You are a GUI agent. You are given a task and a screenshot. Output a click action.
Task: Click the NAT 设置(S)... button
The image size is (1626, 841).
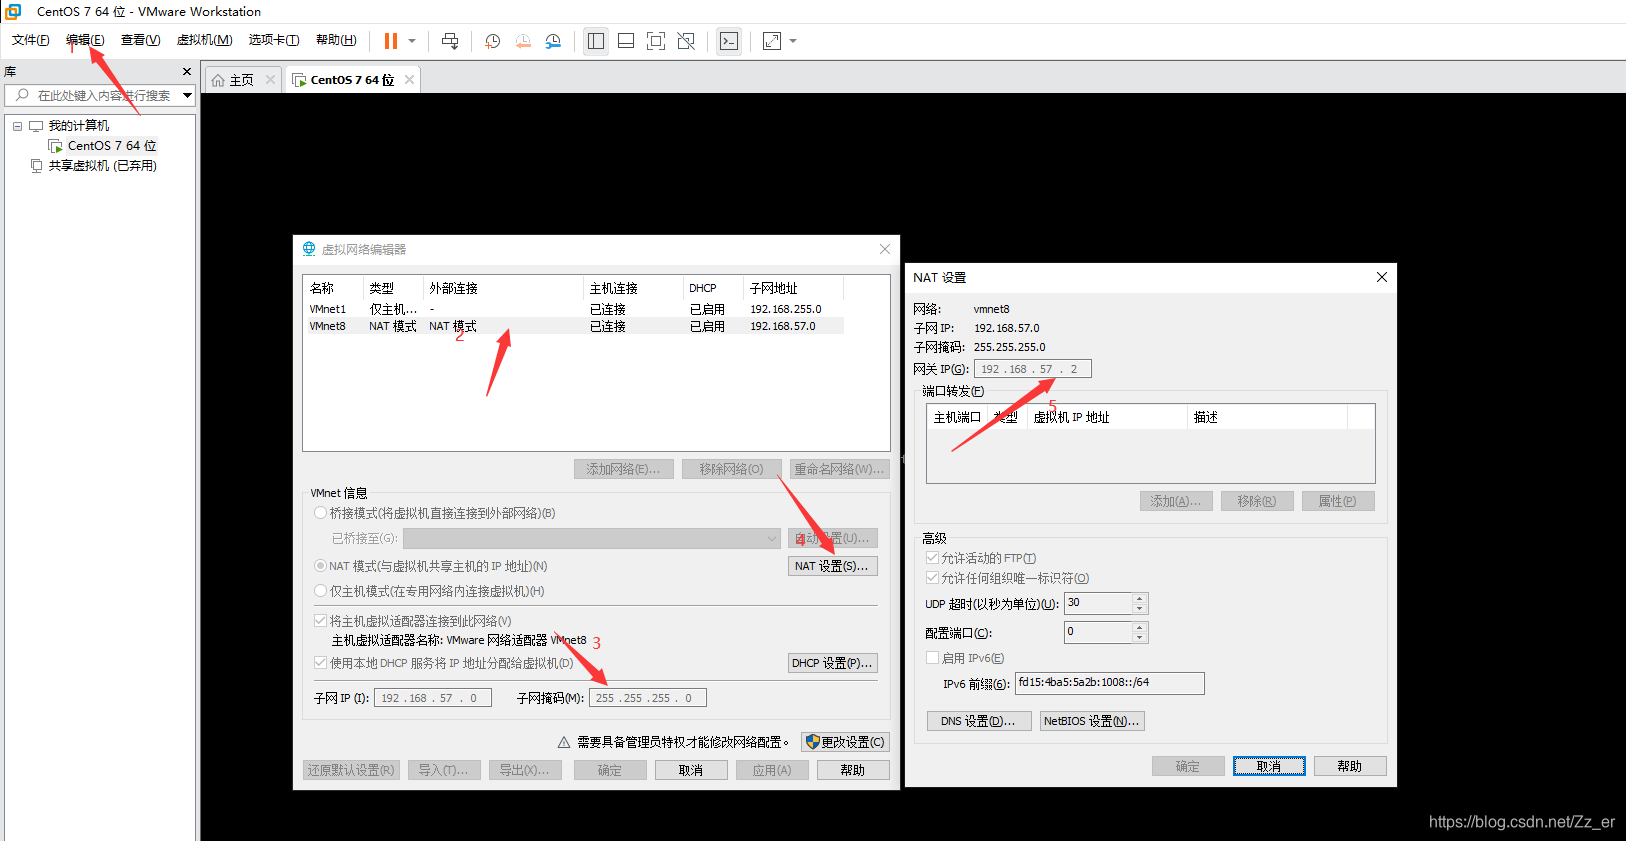pos(832,566)
